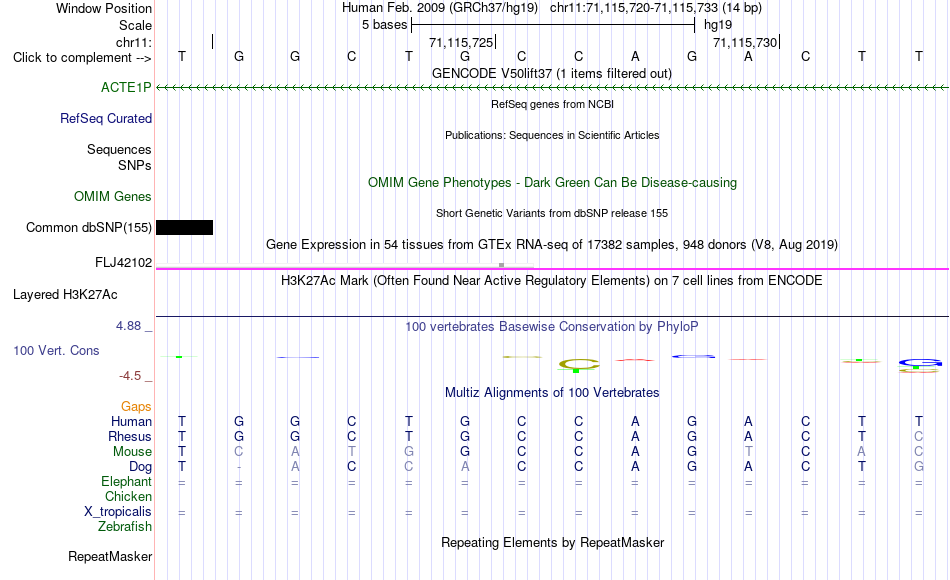Click the large olive C PhyloP logo

pos(579,365)
